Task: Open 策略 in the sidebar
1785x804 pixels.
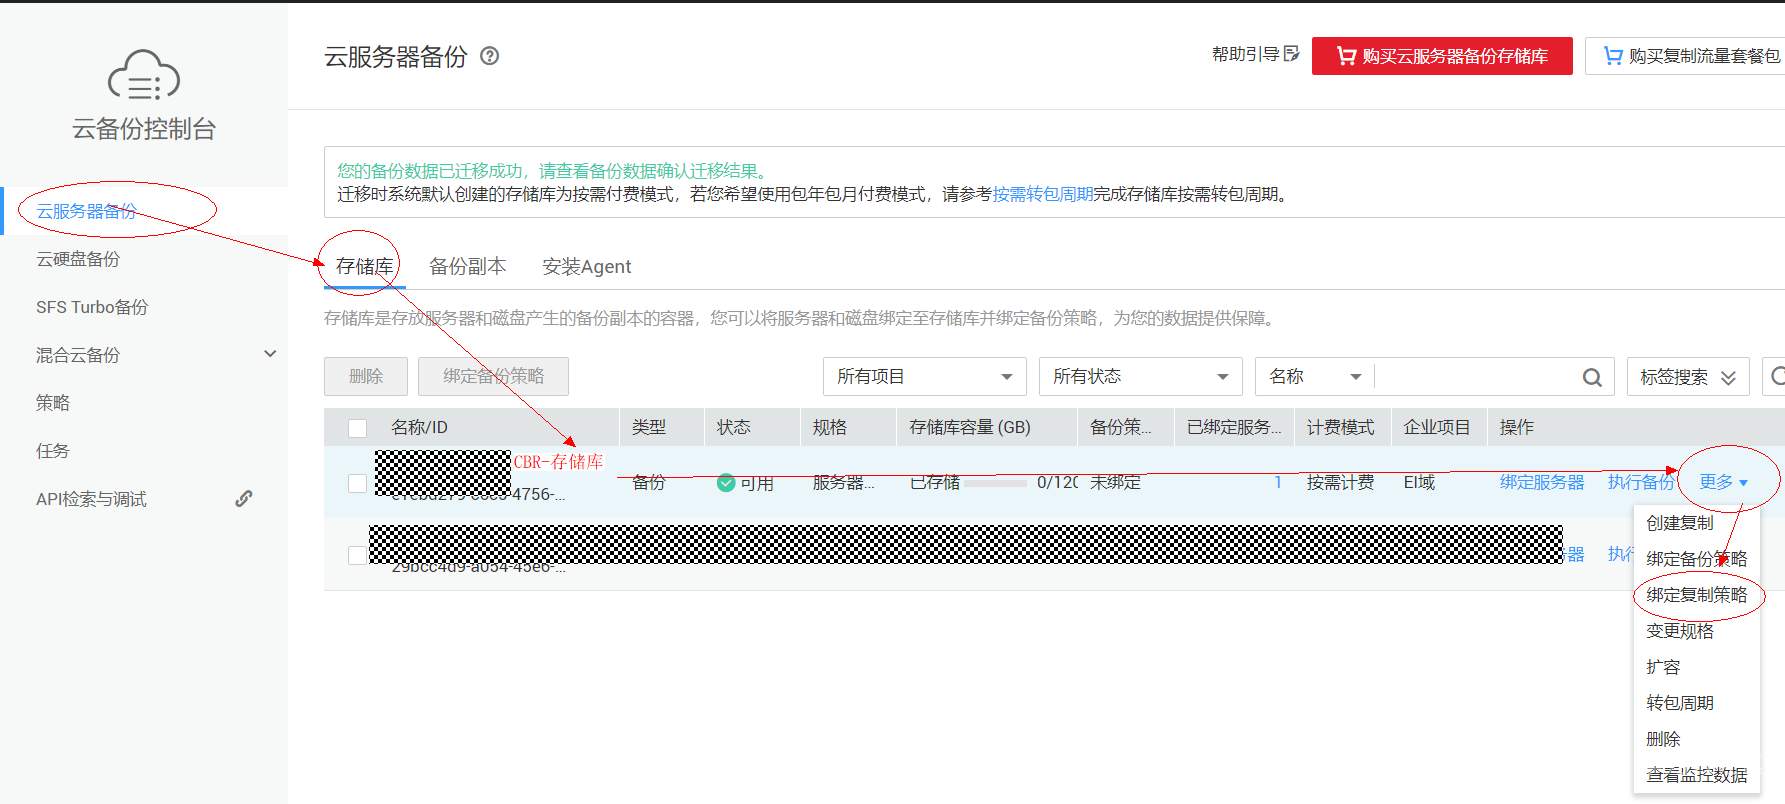Action: pos(53,403)
